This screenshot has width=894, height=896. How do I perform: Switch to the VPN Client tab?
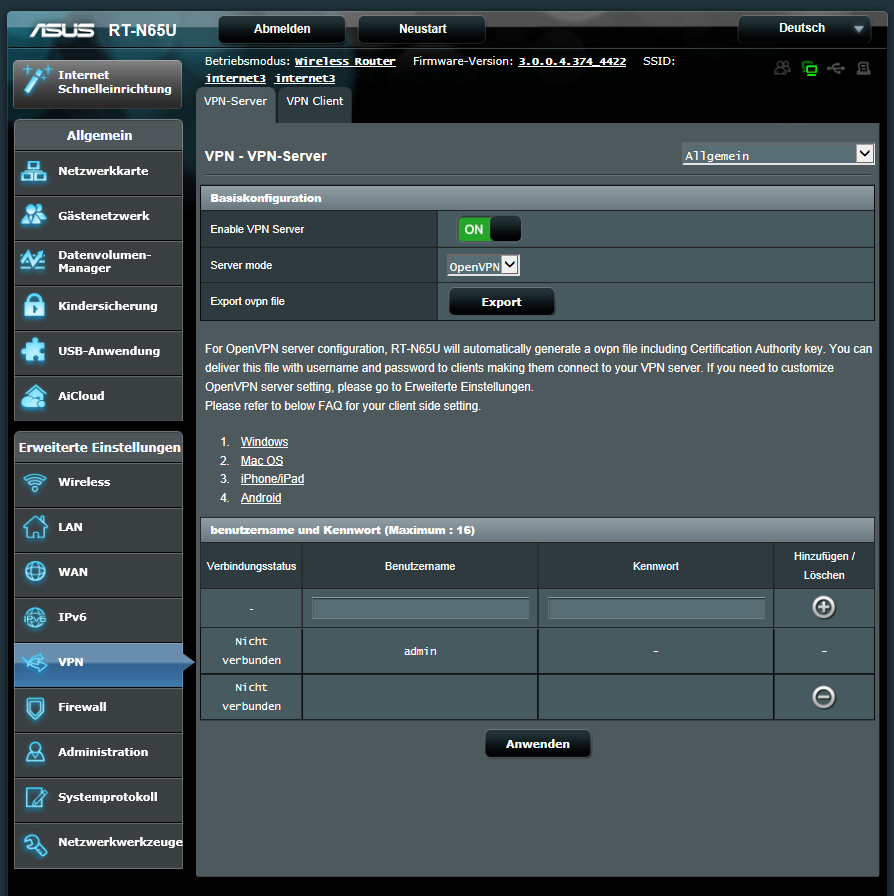tap(314, 102)
